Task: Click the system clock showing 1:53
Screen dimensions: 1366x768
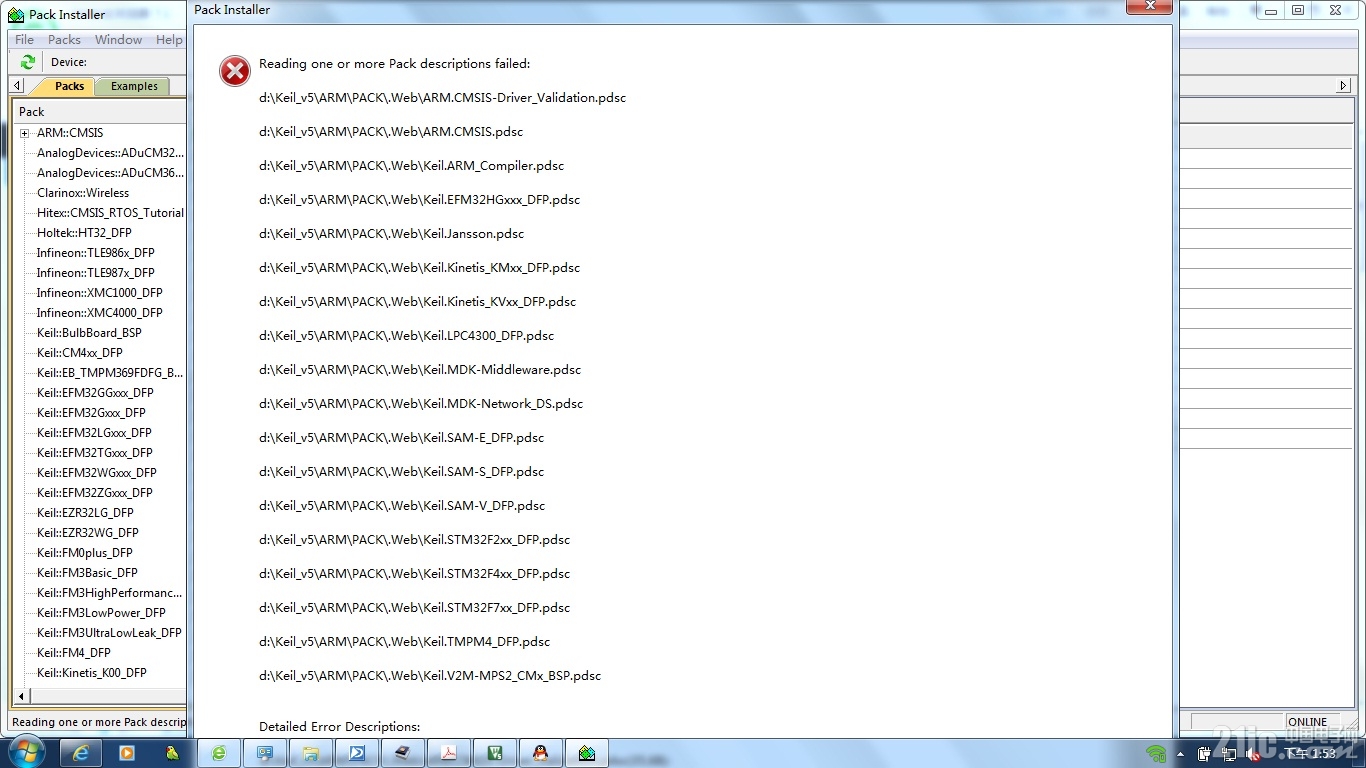Action: click(1308, 754)
